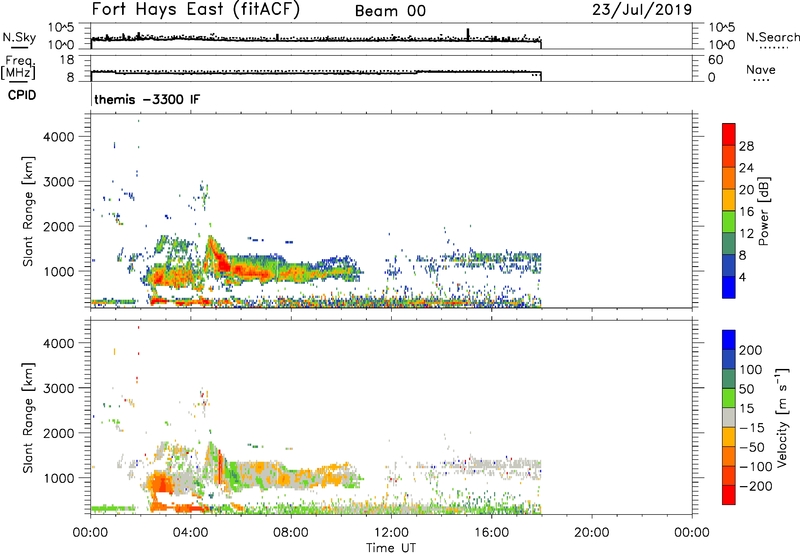The width and height of the screenshot is (800, 554).
Task: Click the gray band of the velocity colorbar
Action: (729, 418)
